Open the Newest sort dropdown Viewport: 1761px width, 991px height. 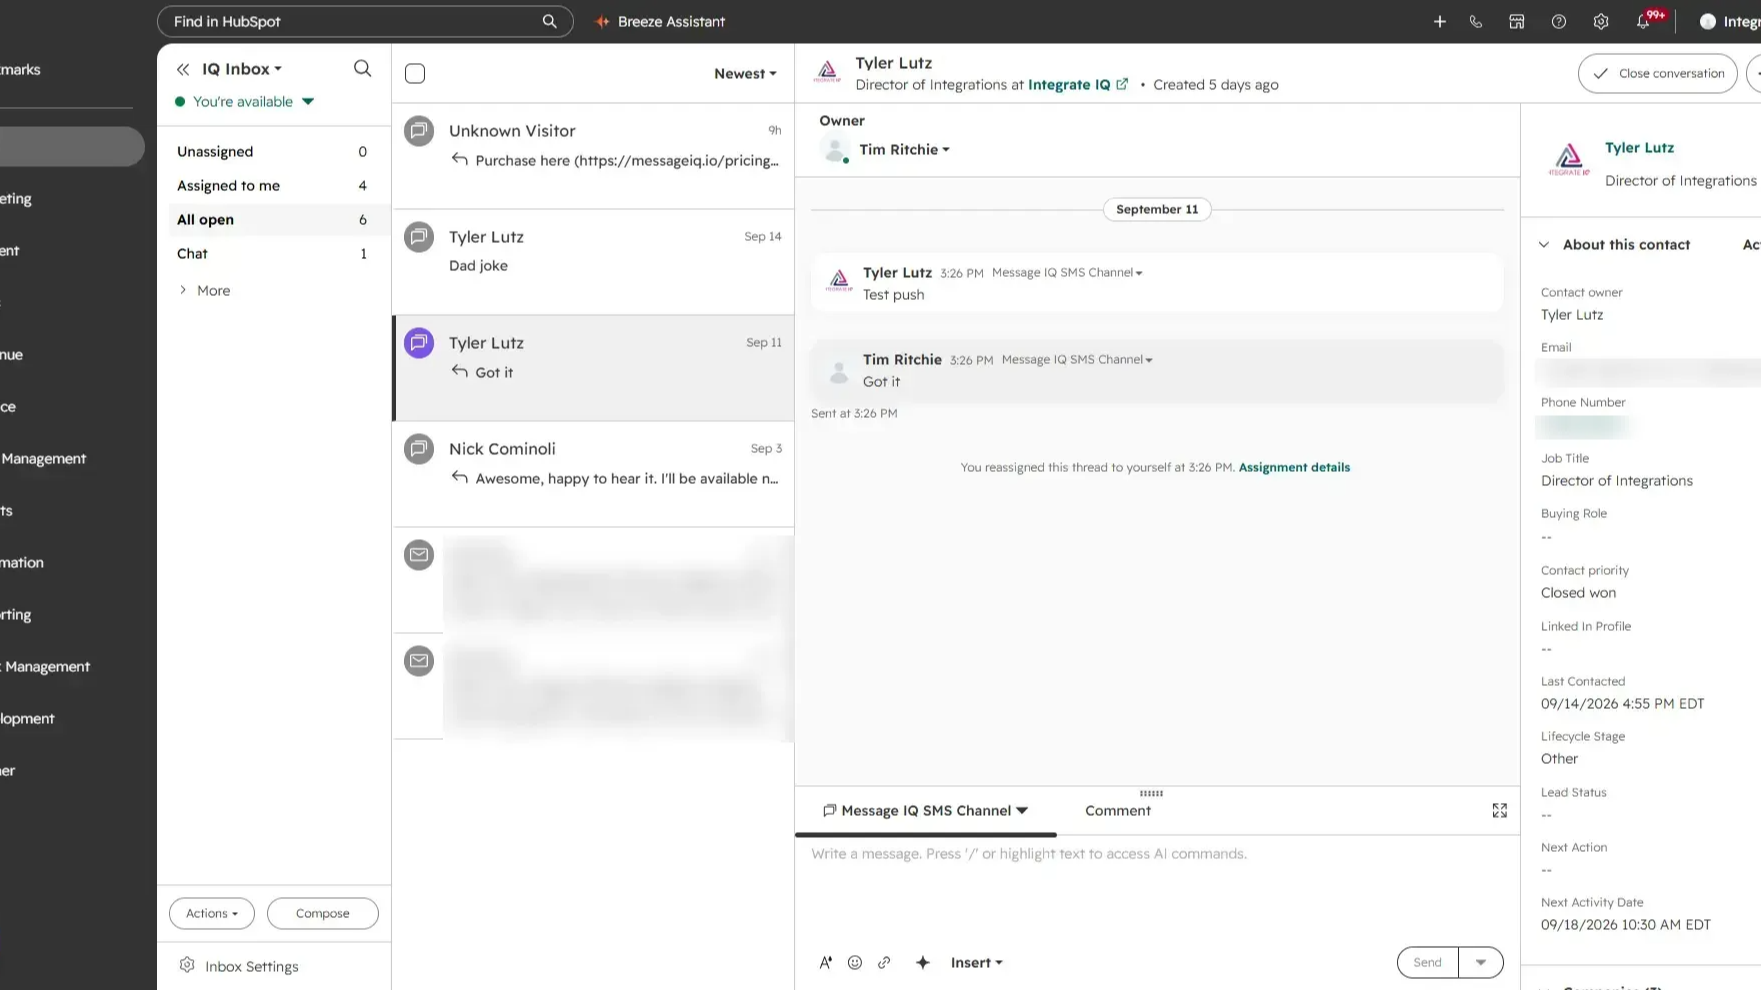click(x=745, y=73)
